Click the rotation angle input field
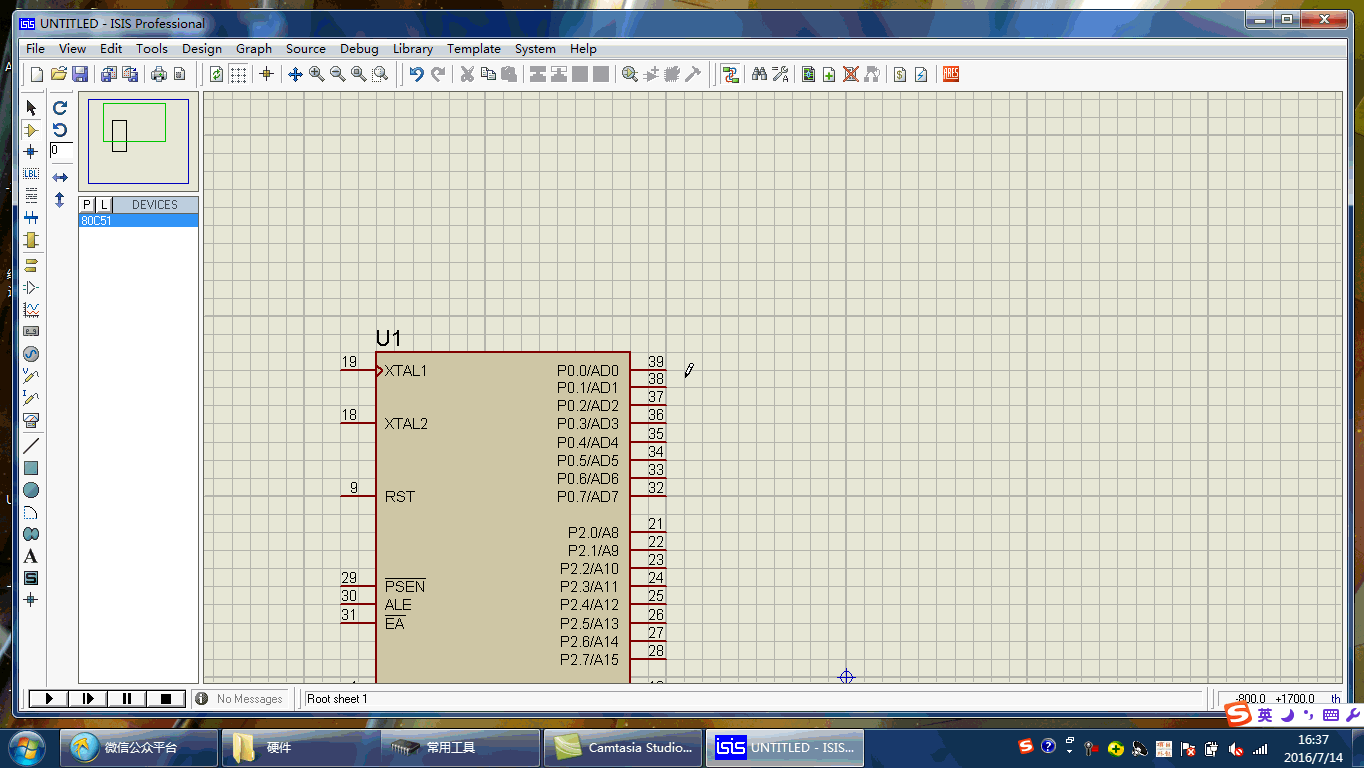This screenshot has height=768, width=1364. pyautogui.click(x=61, y=150)
